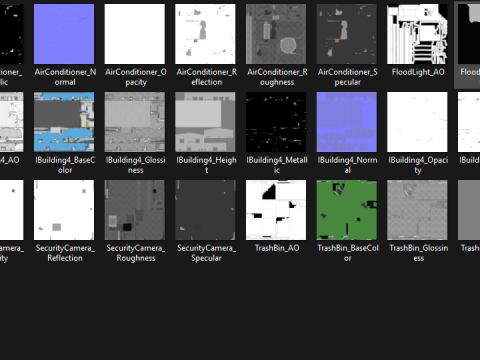The image size is (480, 360).
Task: Select the TrashBin_Glossiness thumbnail
Action: pos(417,210)
